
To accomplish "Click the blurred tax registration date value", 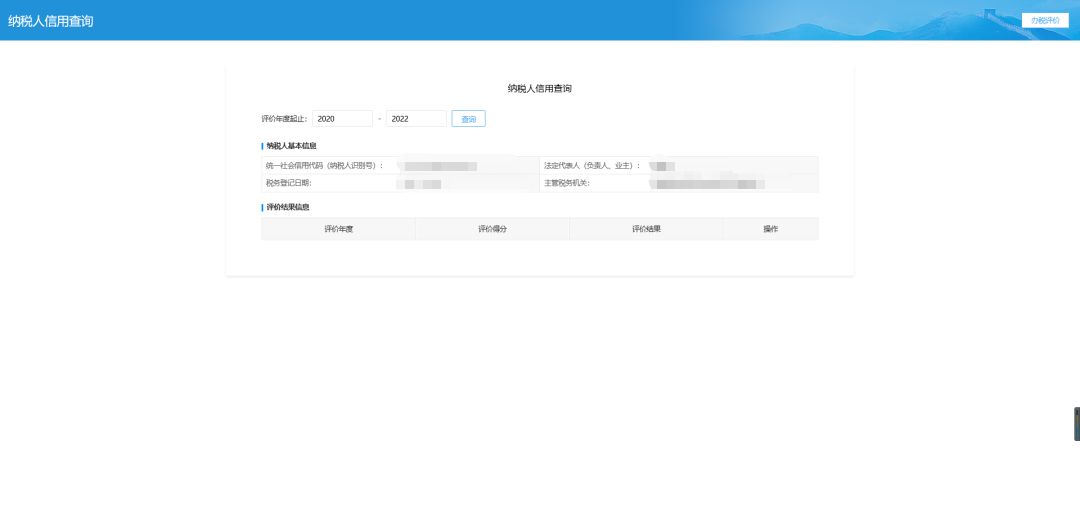I will [419, 184].
